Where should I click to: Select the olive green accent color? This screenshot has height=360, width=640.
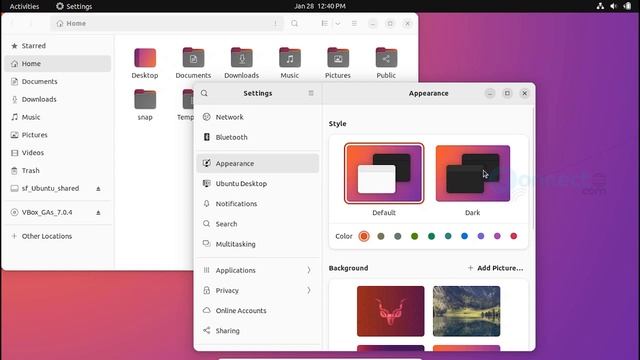tap(414, 236)
